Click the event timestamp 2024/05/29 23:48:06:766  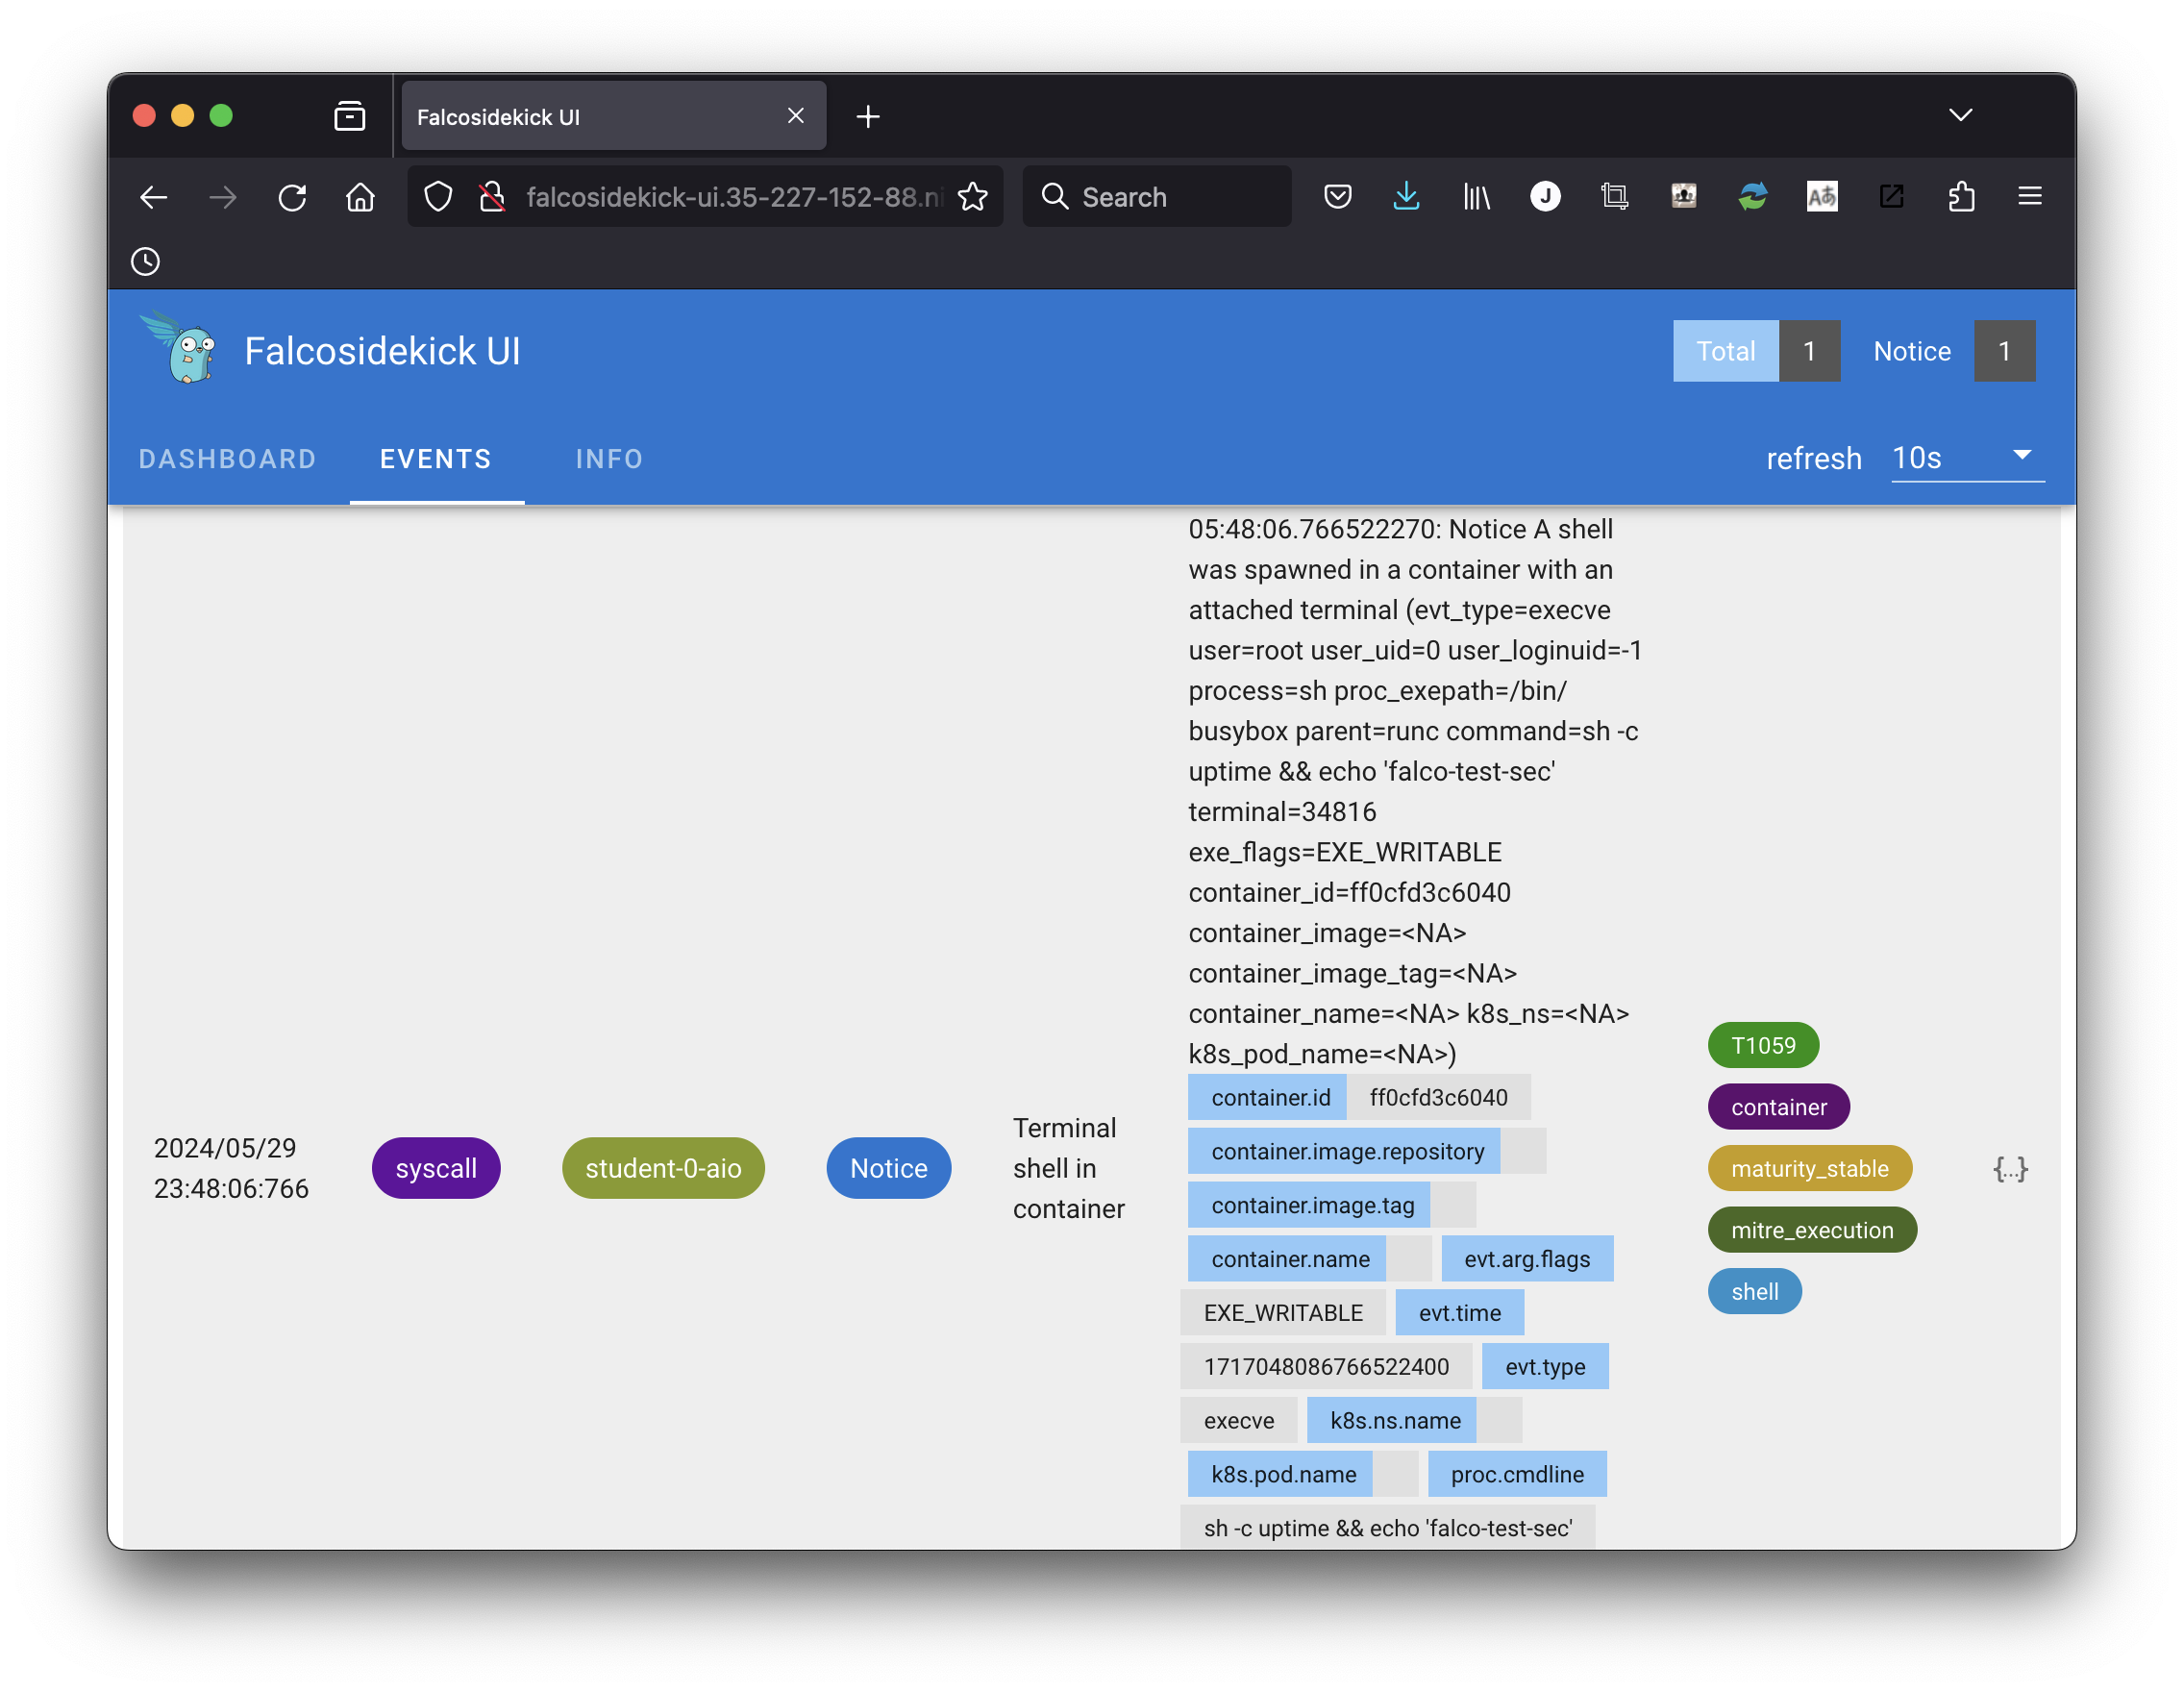point(231,1168)
